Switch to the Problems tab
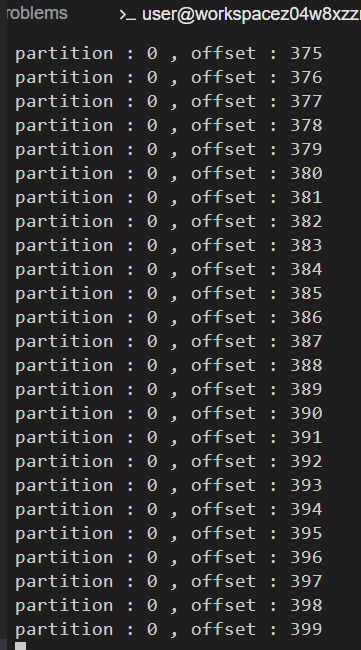The height and width of the screenshot is (650, 361). [x=37, y=13]
